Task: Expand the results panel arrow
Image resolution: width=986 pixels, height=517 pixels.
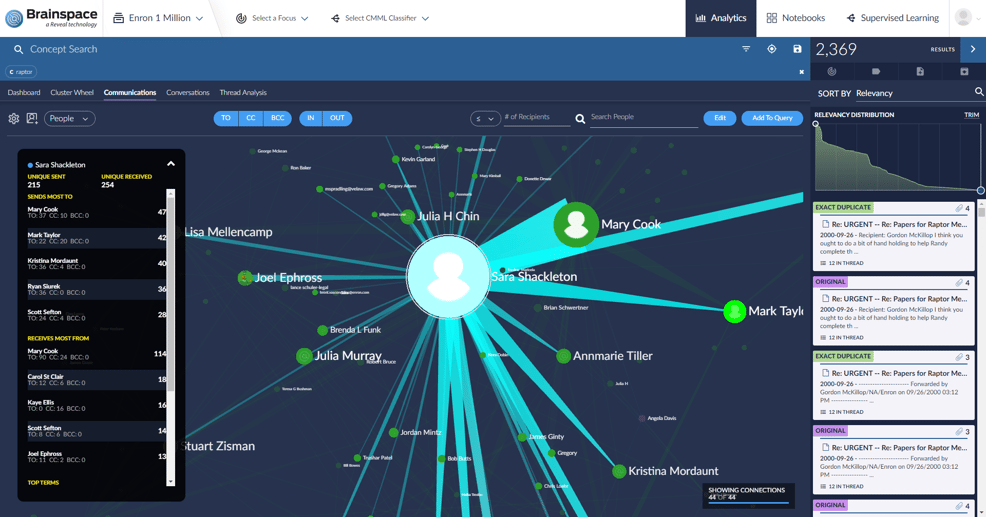Action: (973, 49)
